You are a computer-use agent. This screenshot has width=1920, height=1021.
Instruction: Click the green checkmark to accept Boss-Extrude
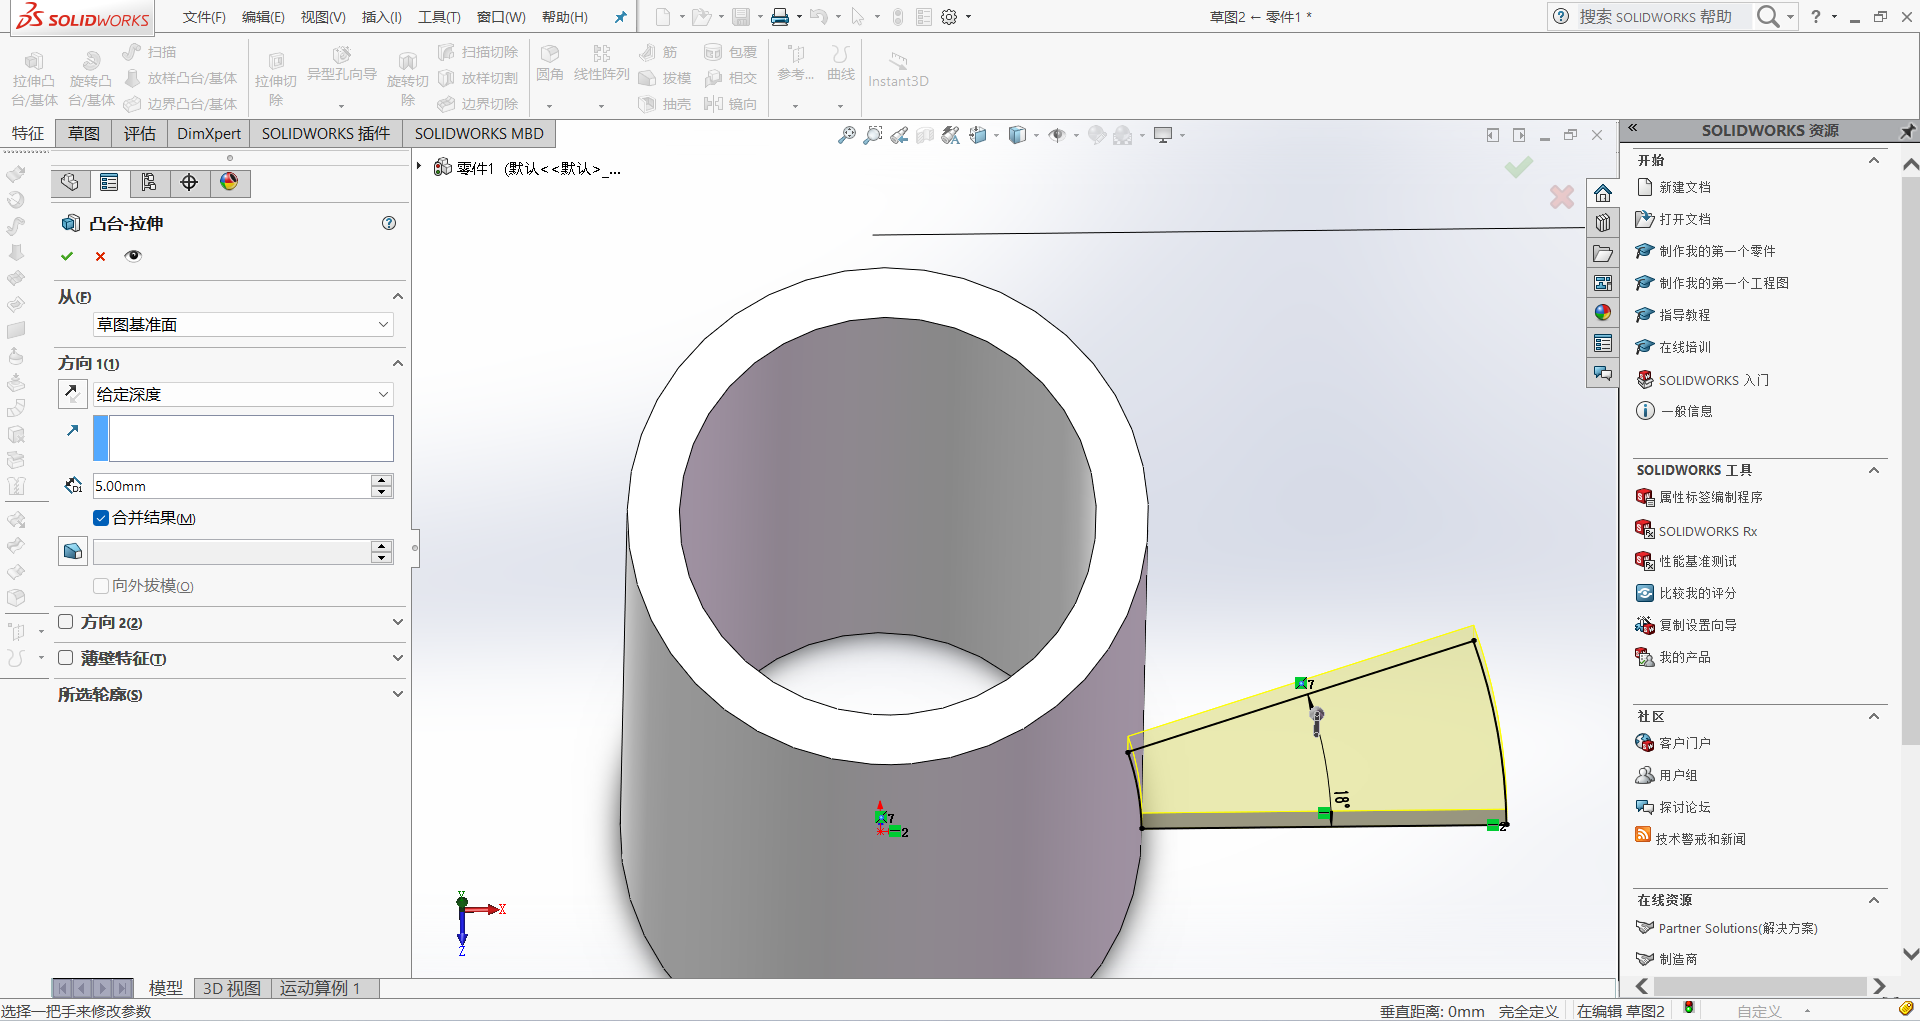click(67, 256)
